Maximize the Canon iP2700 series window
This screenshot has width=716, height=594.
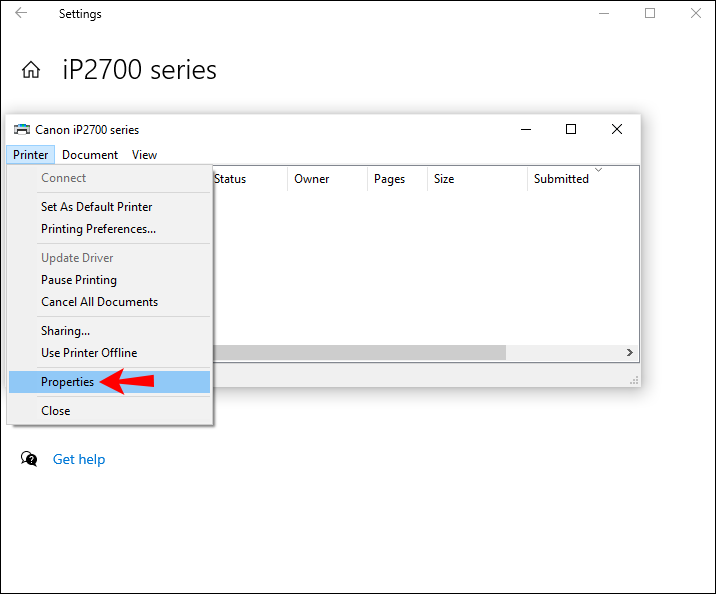[x=571, y=130]
